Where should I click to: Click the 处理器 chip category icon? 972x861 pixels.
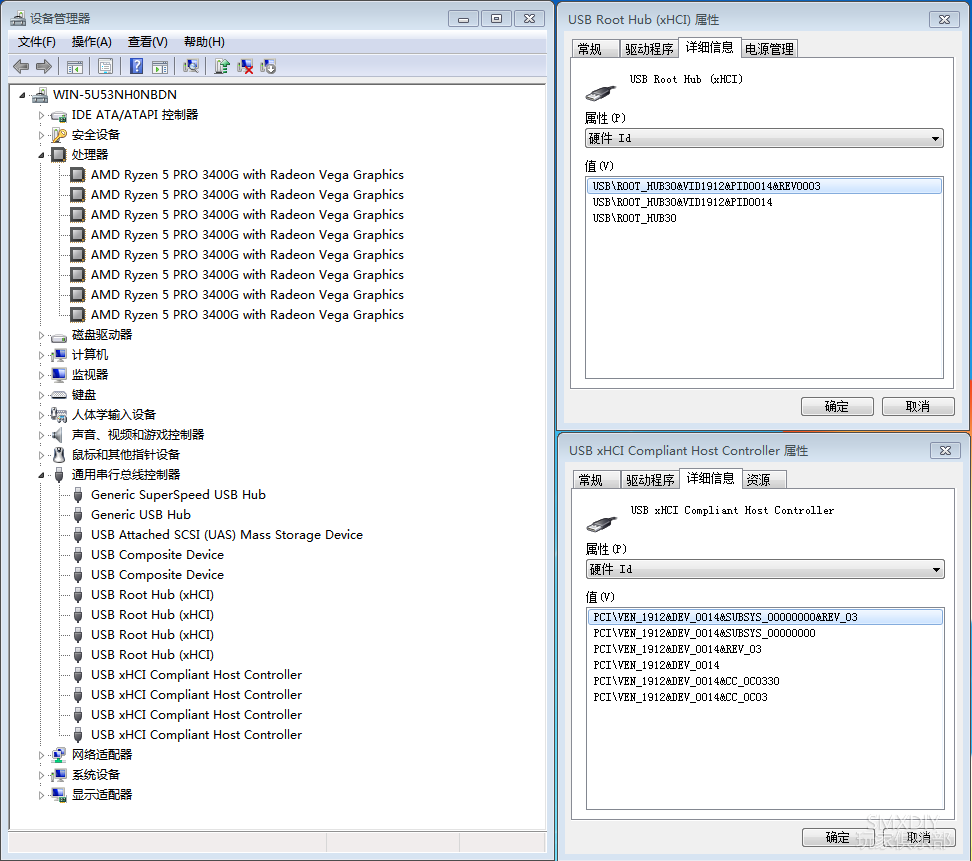pyautogui.click(x=58, y=154)
